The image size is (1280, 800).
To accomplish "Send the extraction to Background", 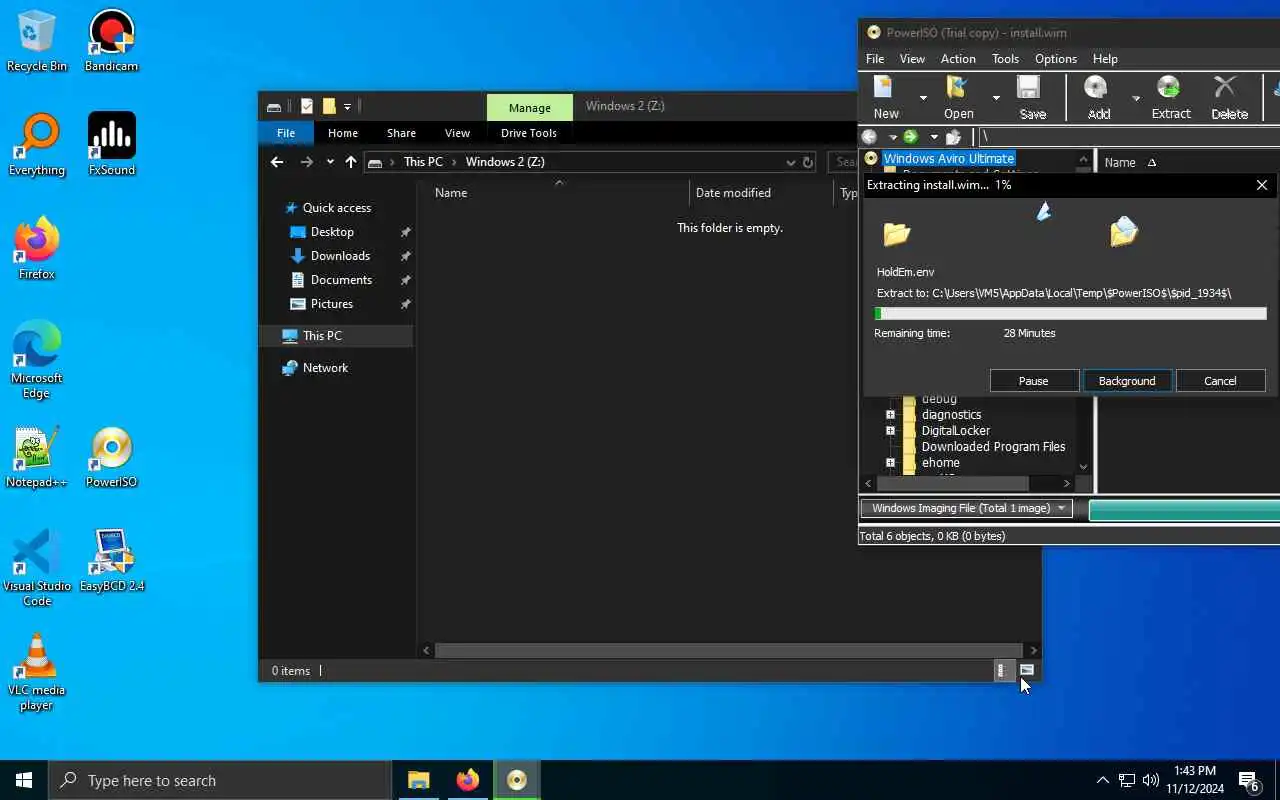I will coord(1127,381).
